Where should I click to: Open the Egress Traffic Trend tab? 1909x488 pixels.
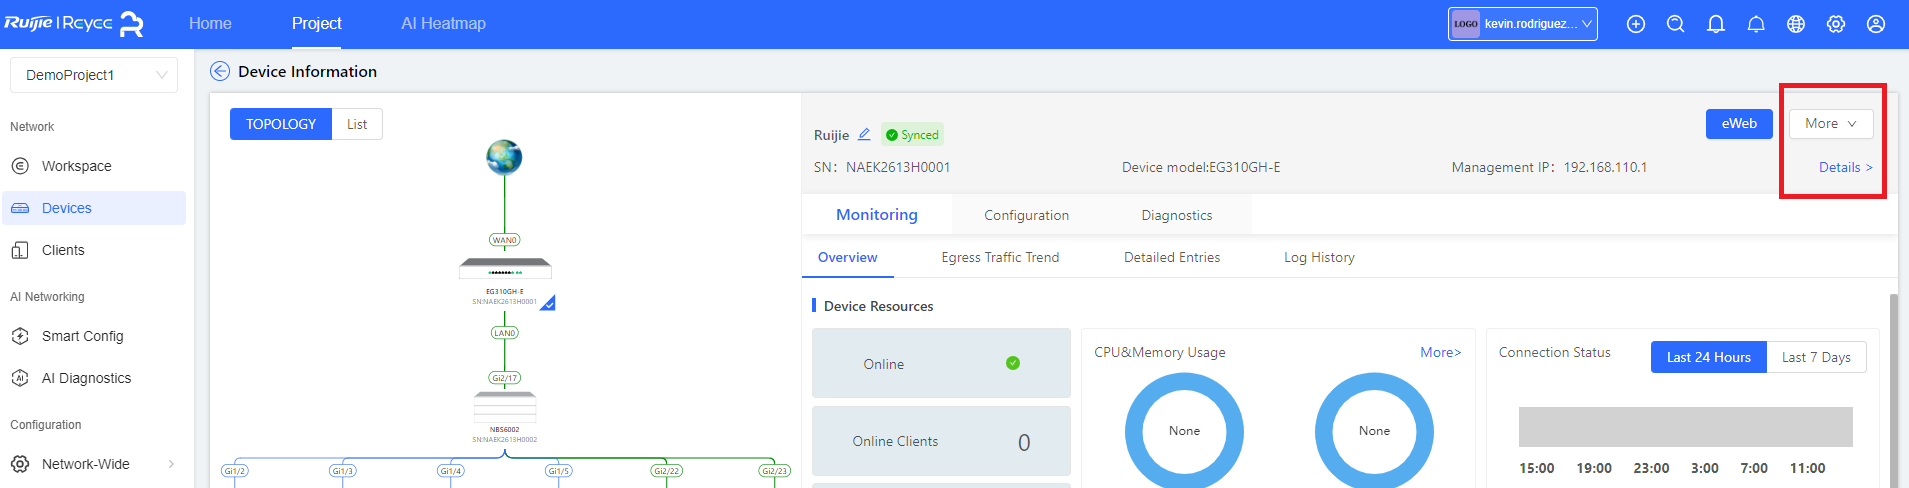[x=1000, y=257]
